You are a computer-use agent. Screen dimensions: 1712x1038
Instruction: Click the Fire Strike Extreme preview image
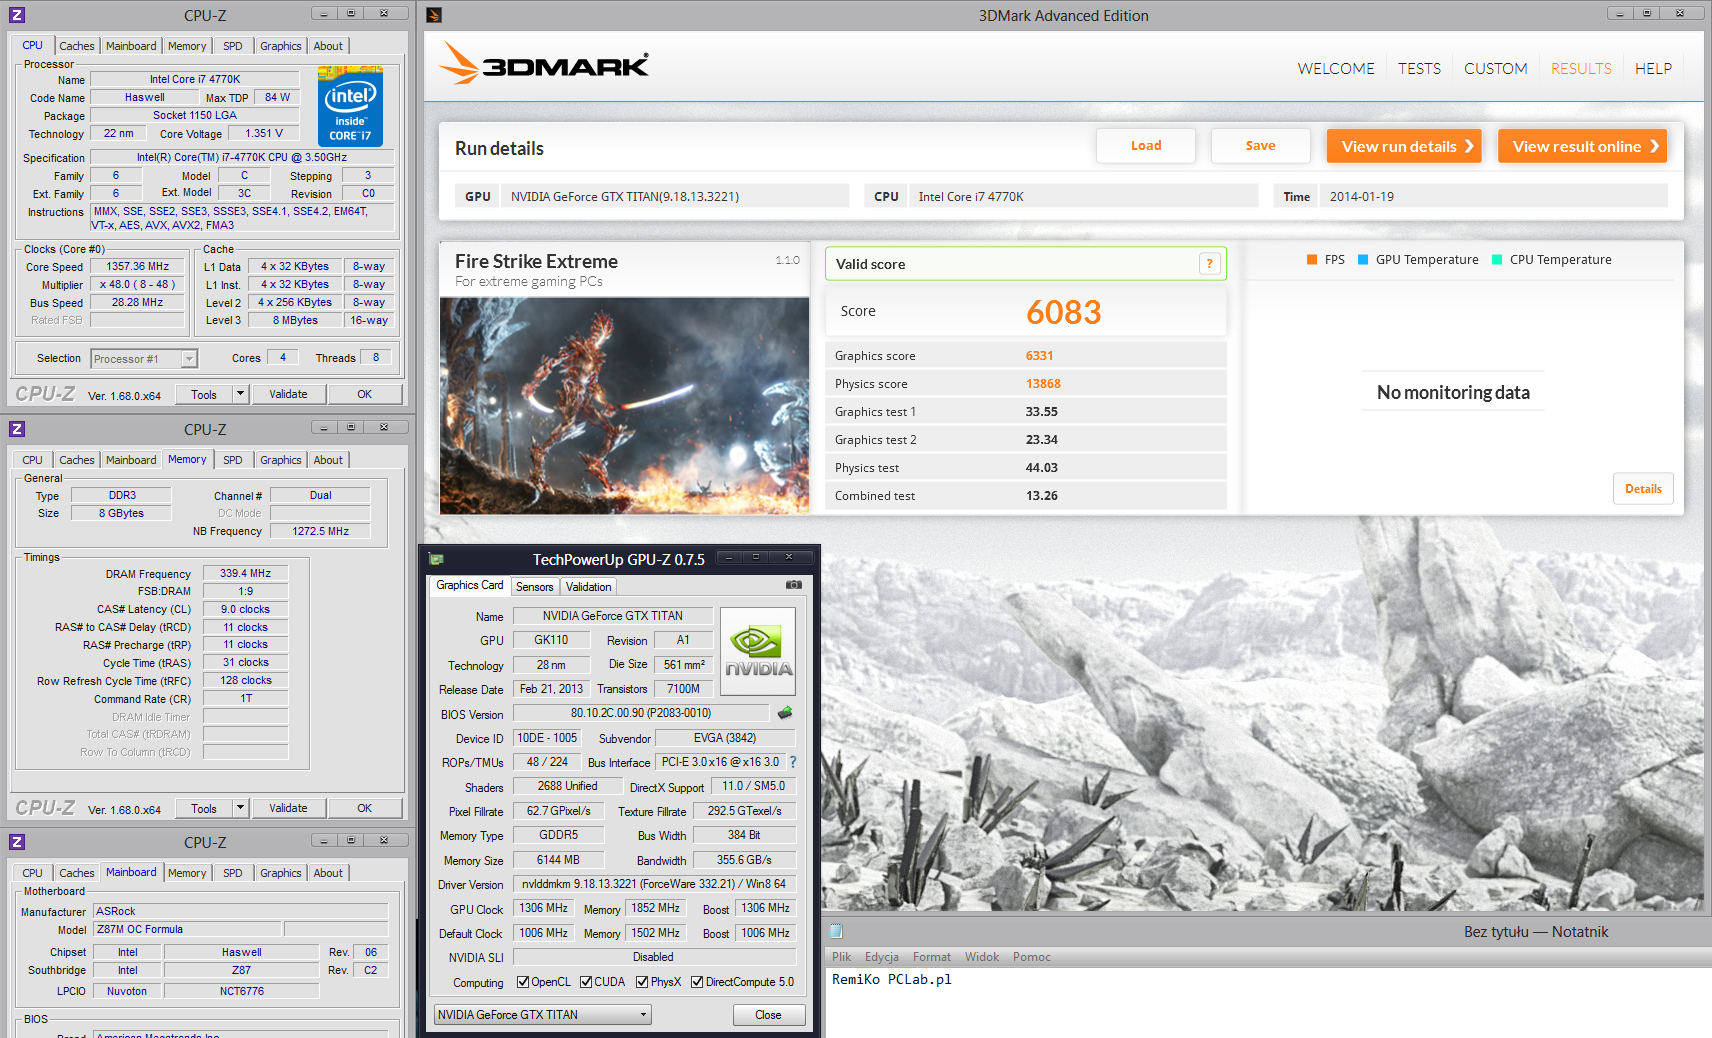pyautogui.click(x=624, y=406)
